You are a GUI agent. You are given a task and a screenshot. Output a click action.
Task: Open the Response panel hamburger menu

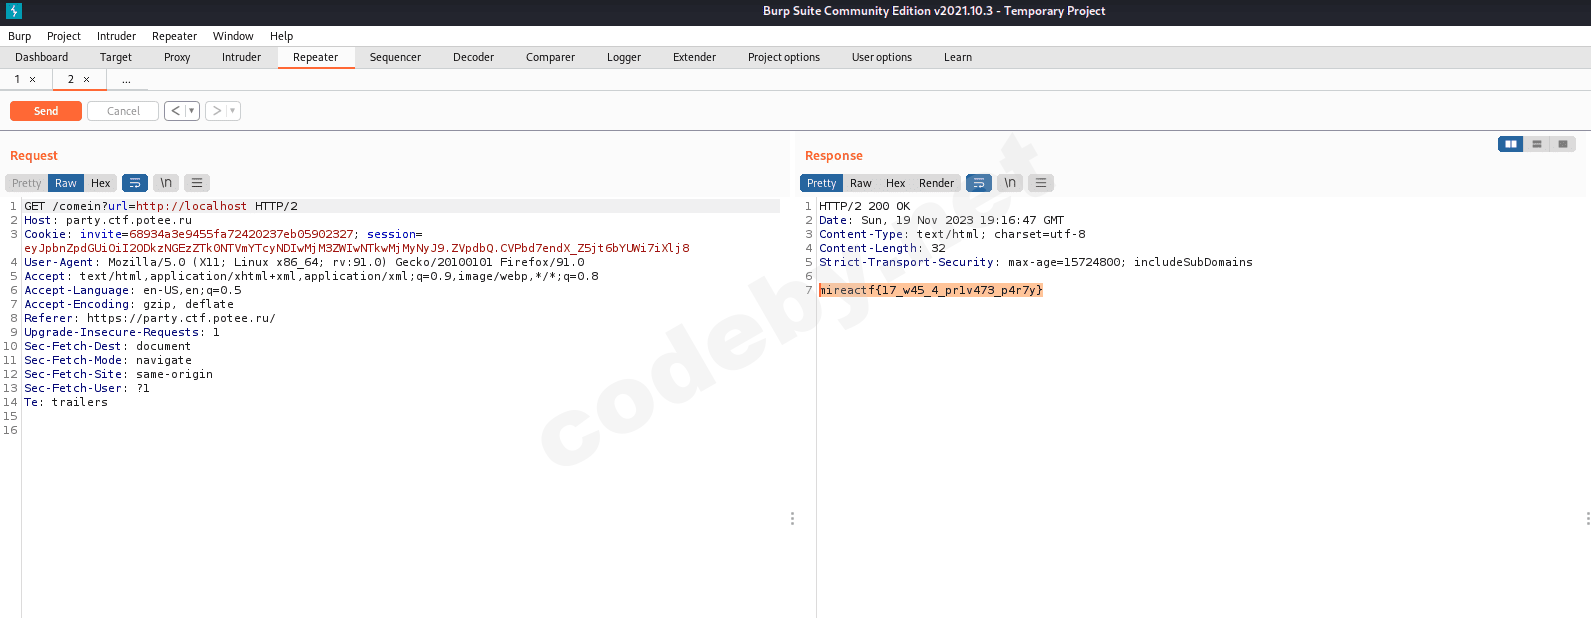pyautogui.click(x=1041, y=183)
